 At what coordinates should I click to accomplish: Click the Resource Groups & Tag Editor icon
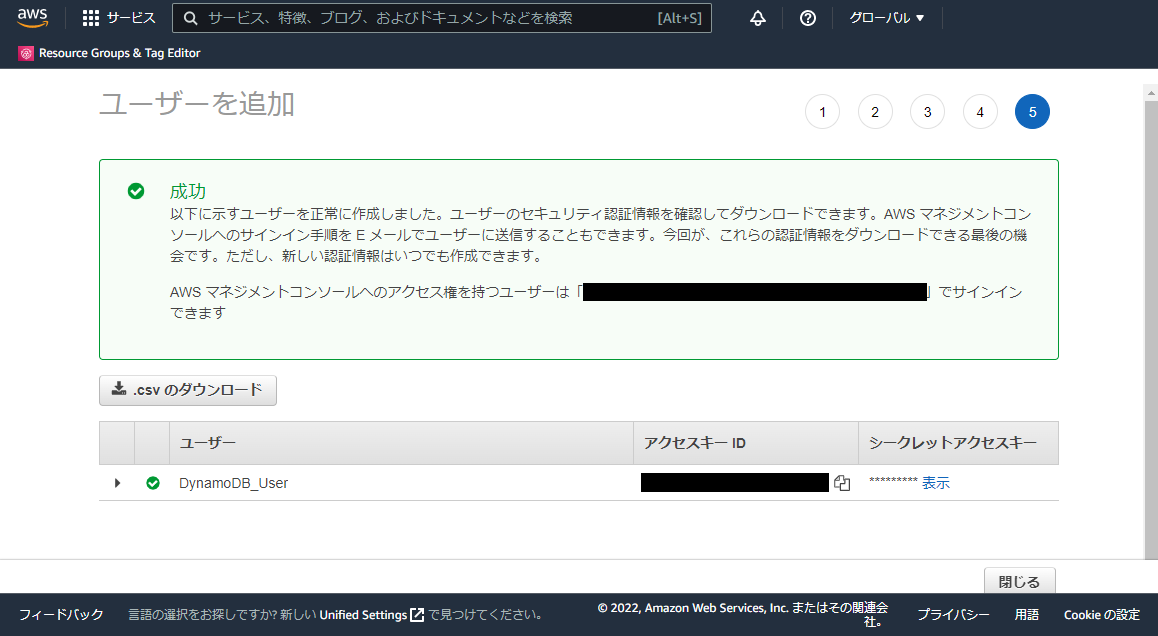[x=26, y=53]
